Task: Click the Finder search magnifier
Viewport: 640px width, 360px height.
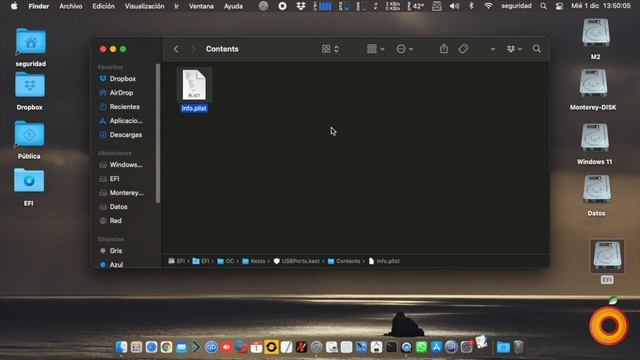Action: [537, 49]
